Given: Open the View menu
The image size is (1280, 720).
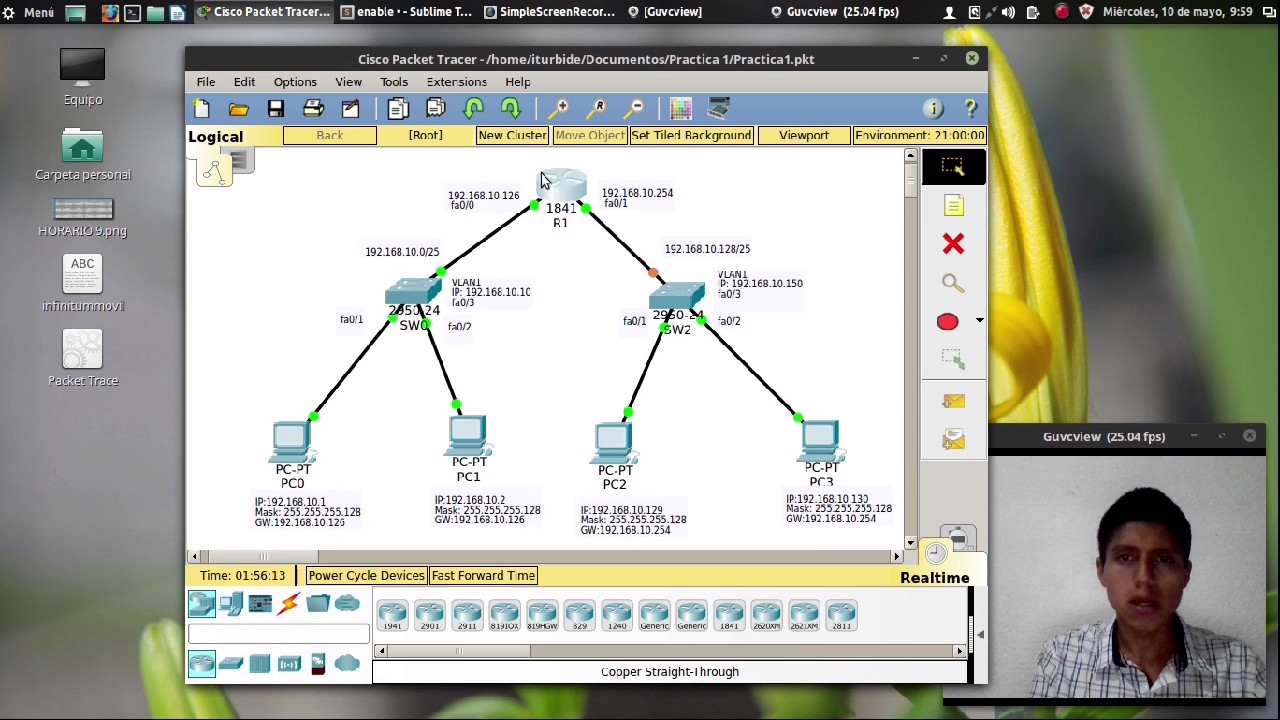Looking at the screenshot, I should [348, 82].
